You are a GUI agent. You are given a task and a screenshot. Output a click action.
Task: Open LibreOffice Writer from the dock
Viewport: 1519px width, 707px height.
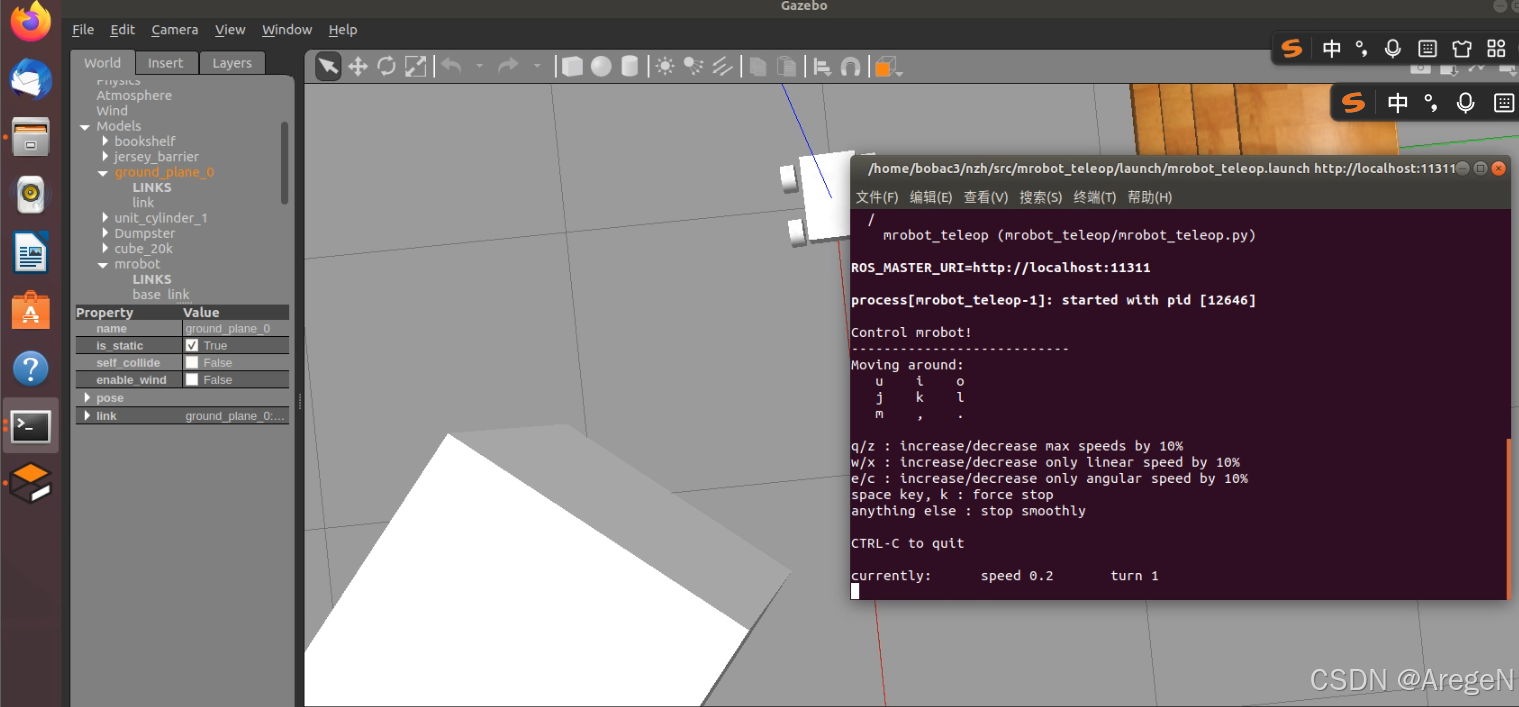tap(30, 253)
